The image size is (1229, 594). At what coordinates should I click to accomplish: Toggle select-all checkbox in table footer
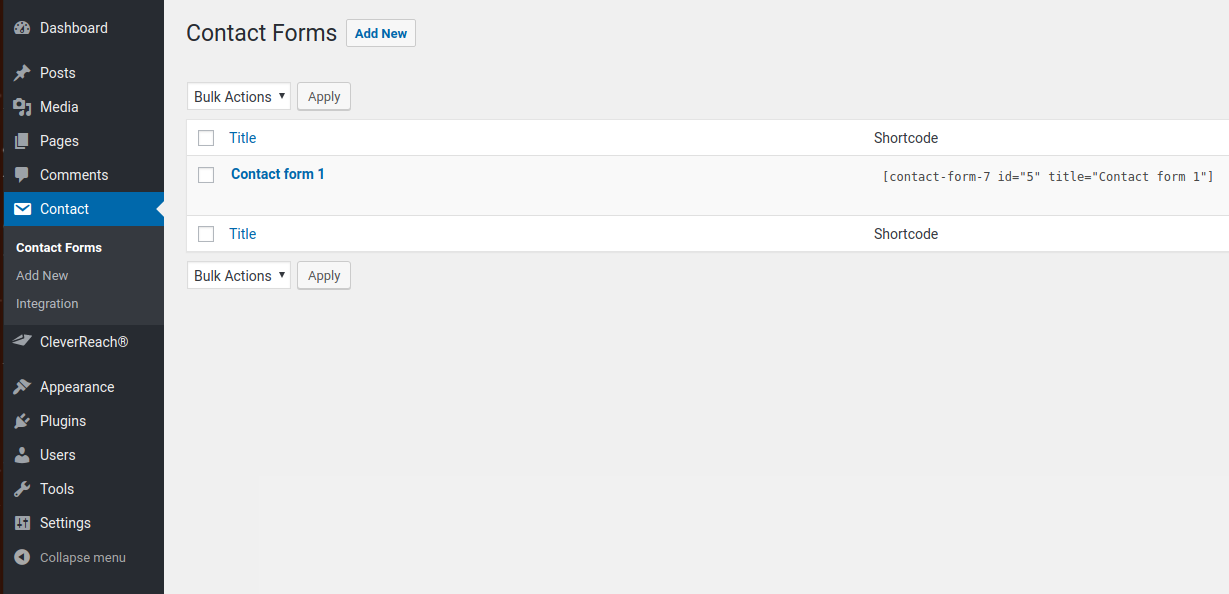pyautogui.click(x=206, y=234)
